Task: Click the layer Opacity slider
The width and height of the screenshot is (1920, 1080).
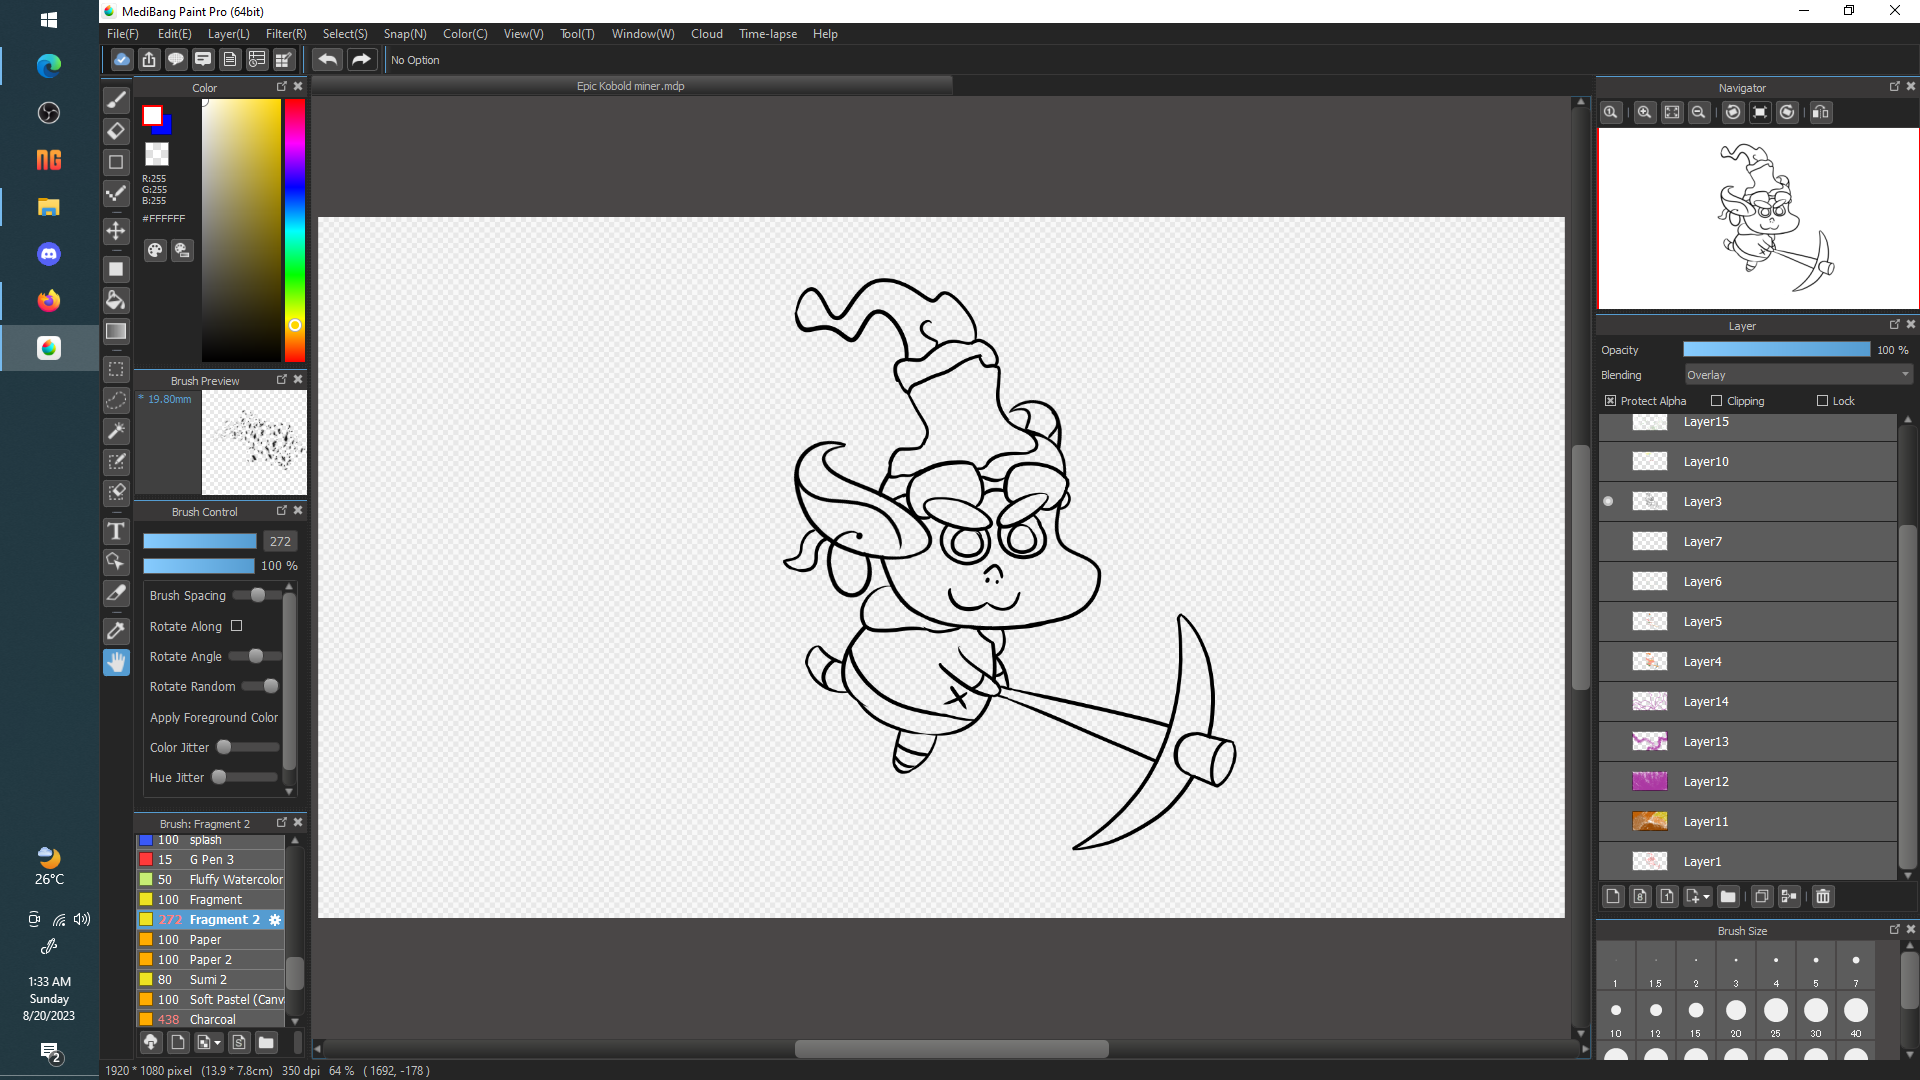Action: (1776, 349)
